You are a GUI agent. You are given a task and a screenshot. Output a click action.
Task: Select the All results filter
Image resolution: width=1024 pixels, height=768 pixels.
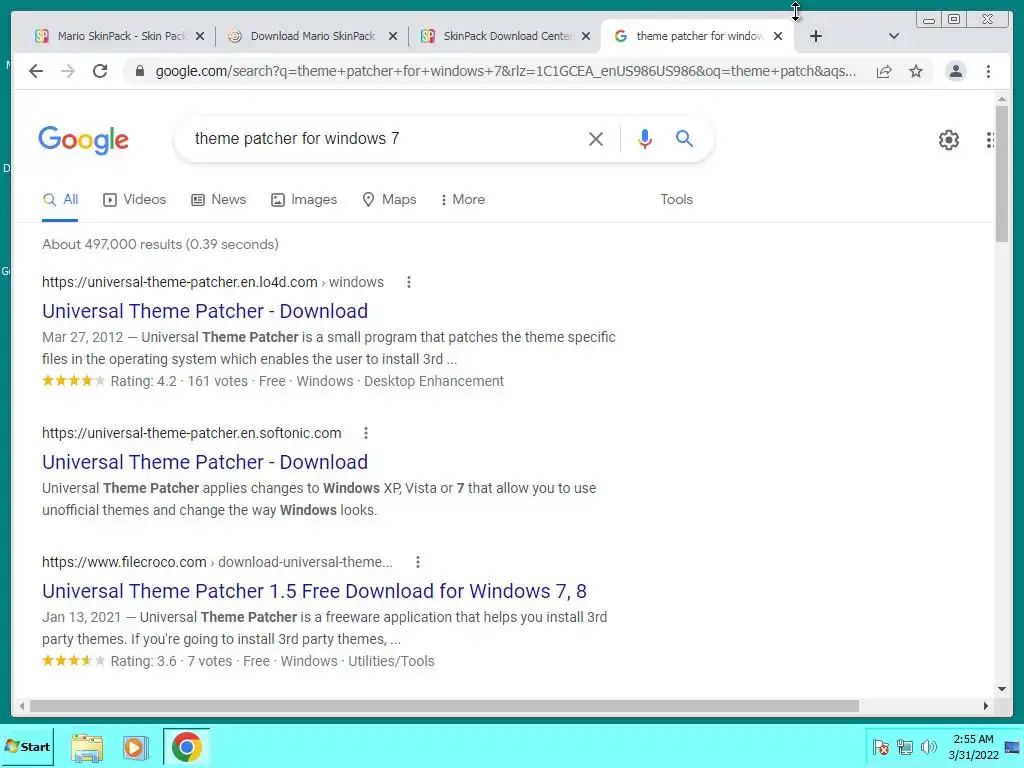60,200
